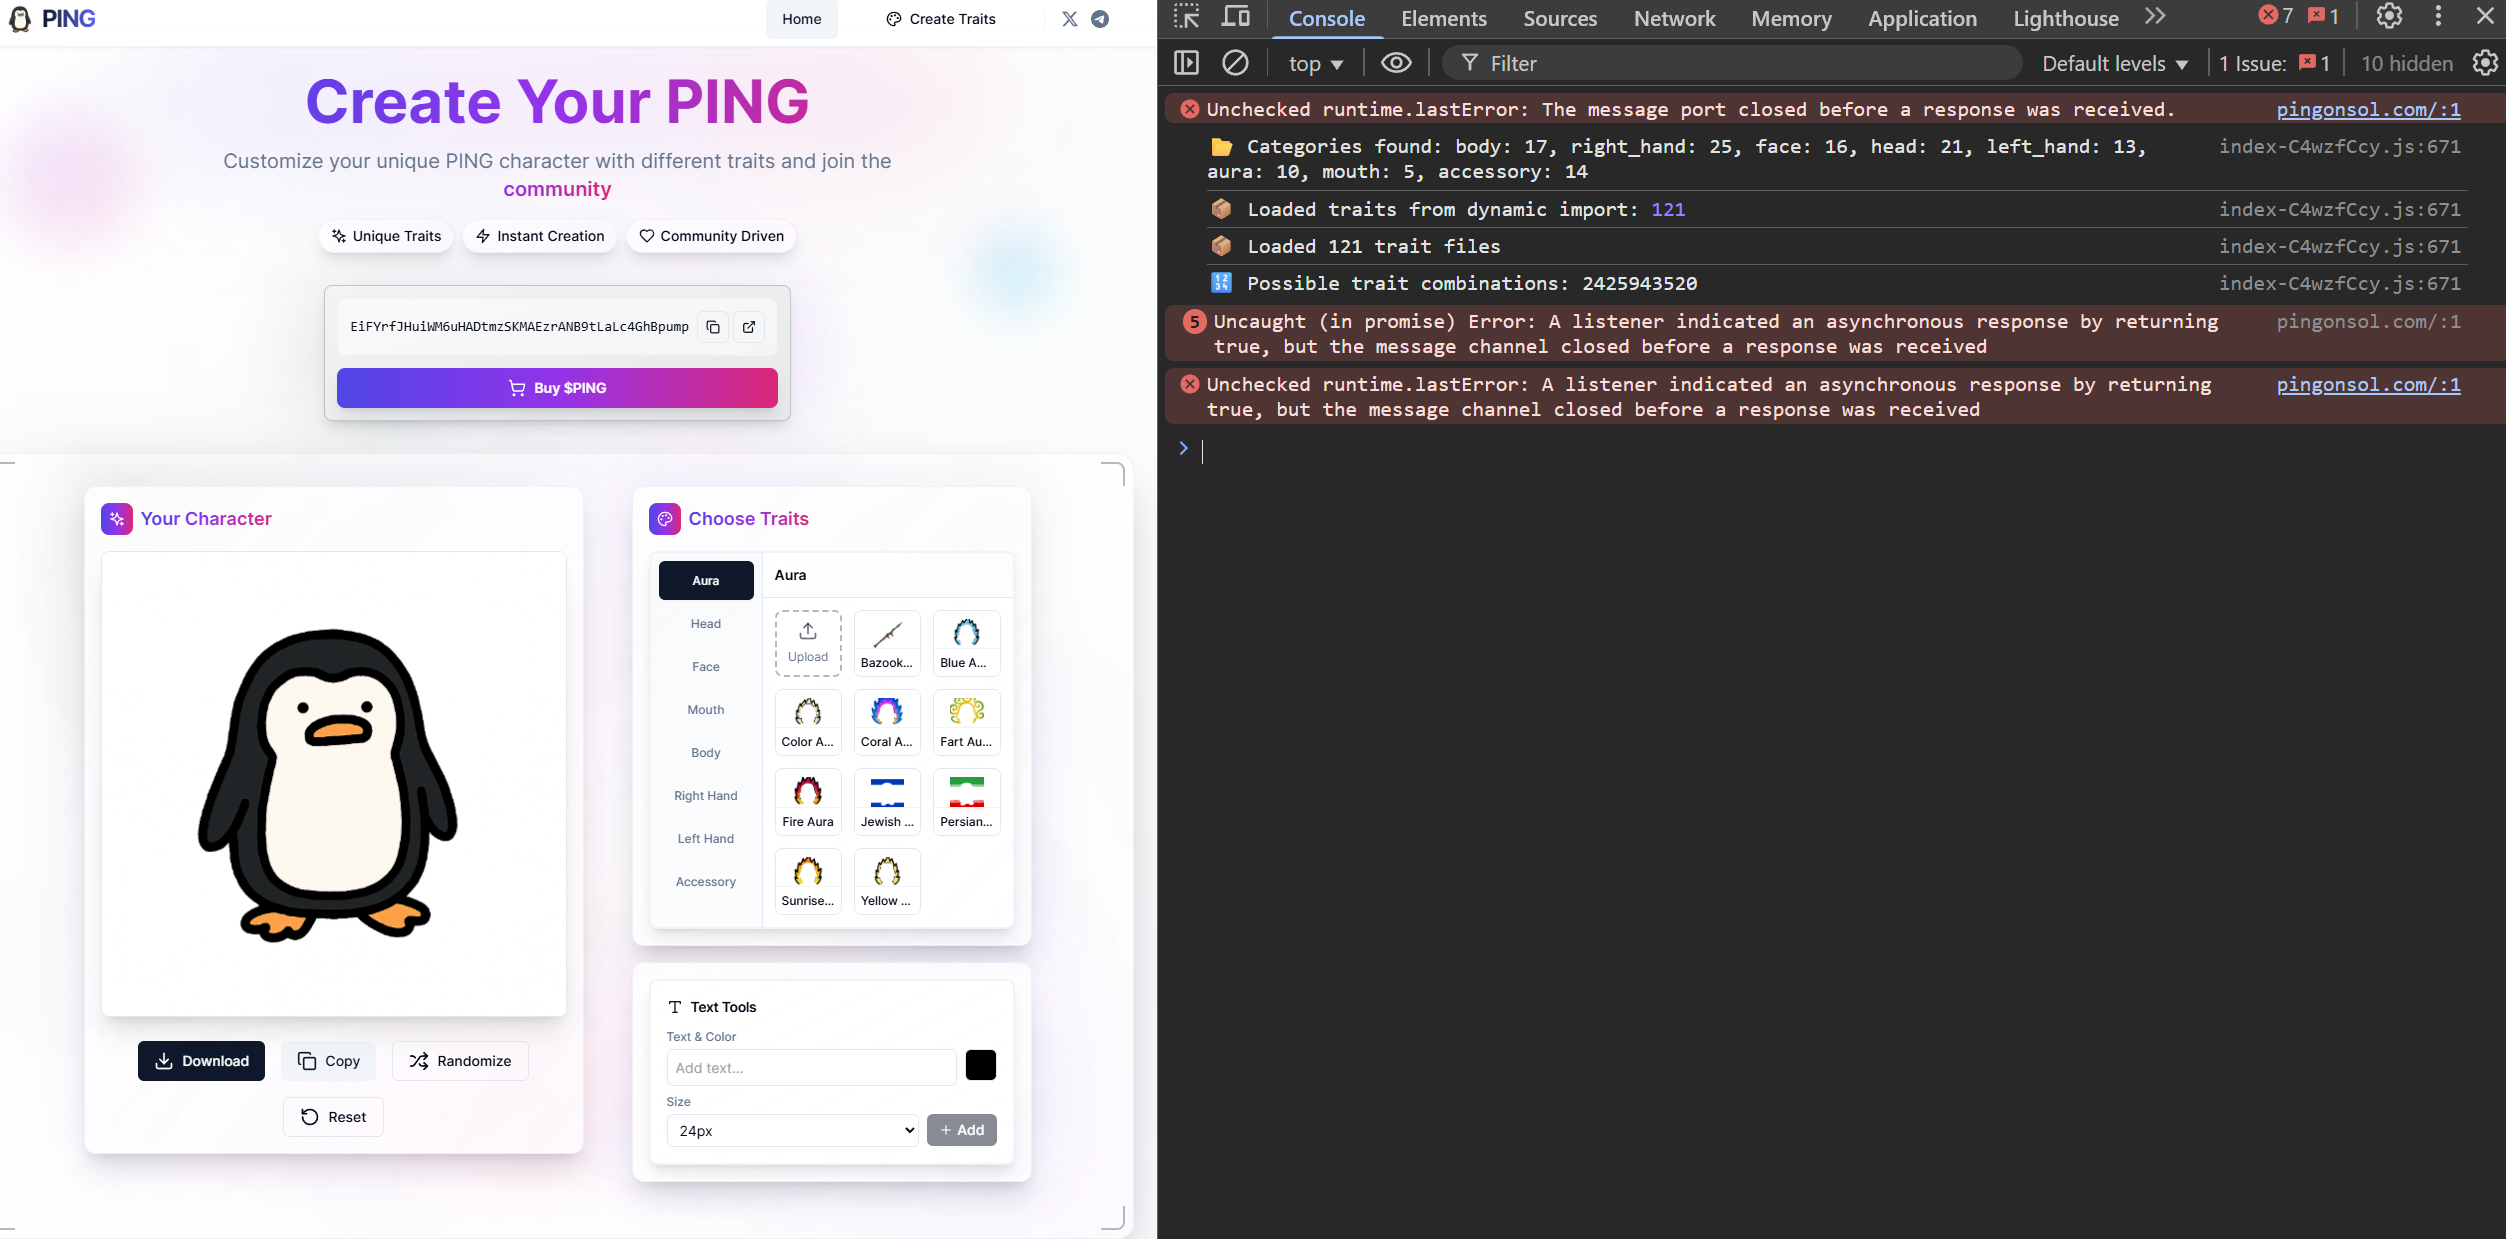
Task: Click the 1 Issue link
Action: (x=2274, y=64)
